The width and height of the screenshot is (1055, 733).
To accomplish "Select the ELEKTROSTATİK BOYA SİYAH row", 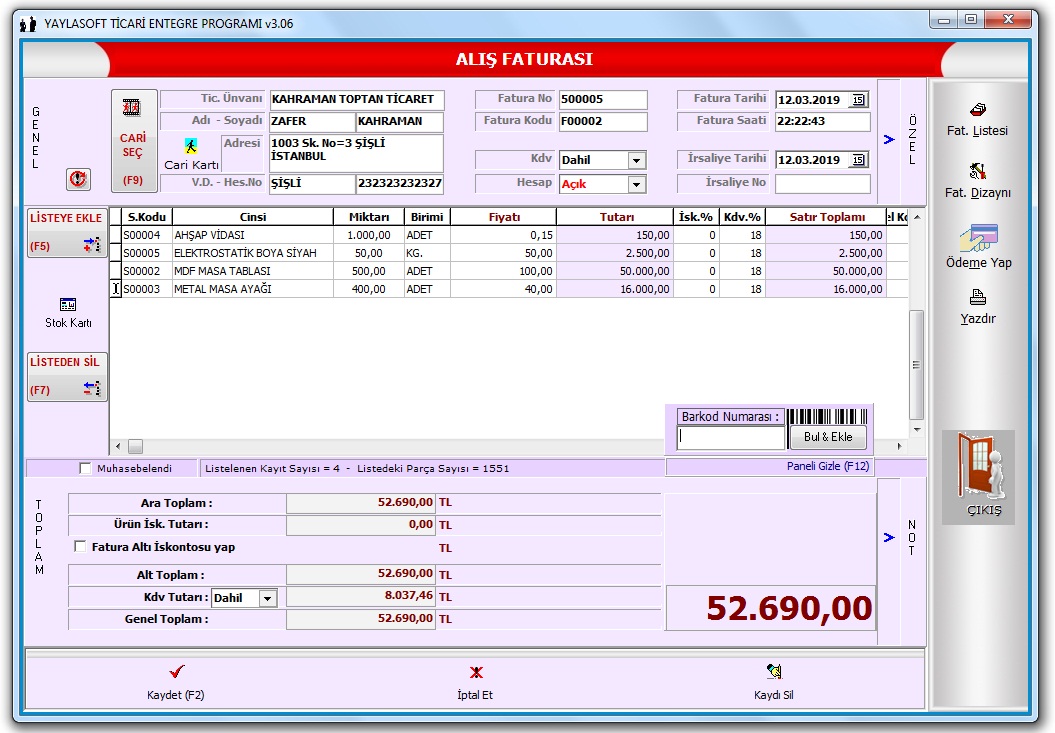I will [x=509, y=253].
